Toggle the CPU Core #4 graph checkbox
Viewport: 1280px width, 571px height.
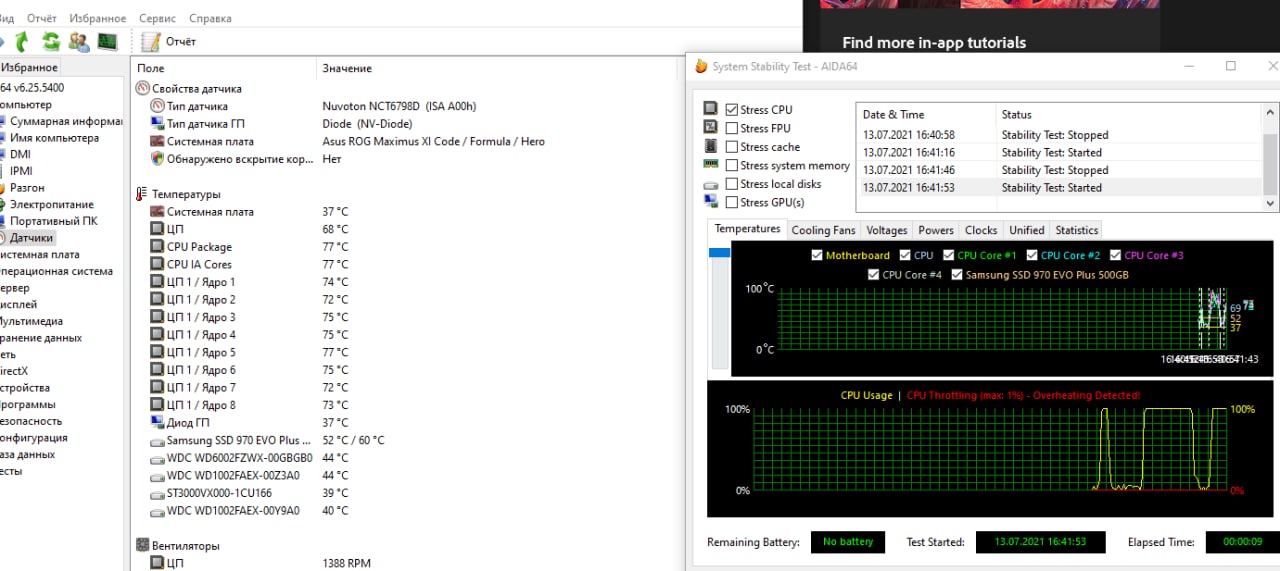[874, 274]
